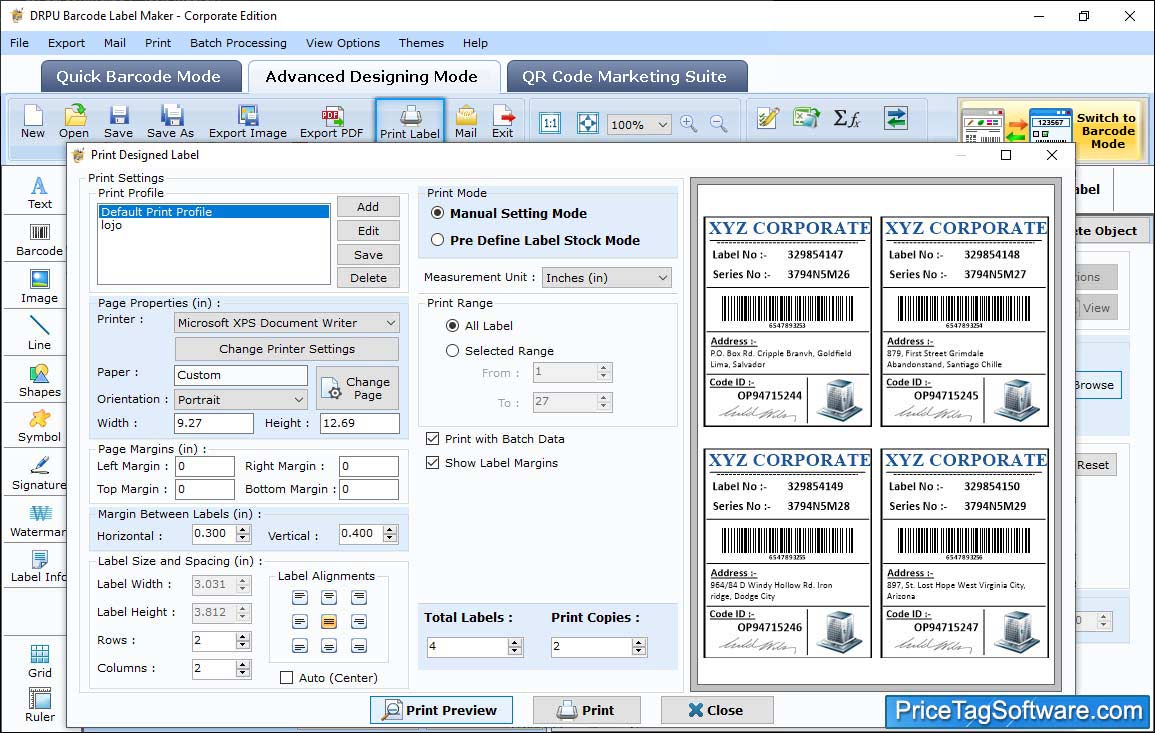
Task: Click the Close button in dialog
Action: 717,710
